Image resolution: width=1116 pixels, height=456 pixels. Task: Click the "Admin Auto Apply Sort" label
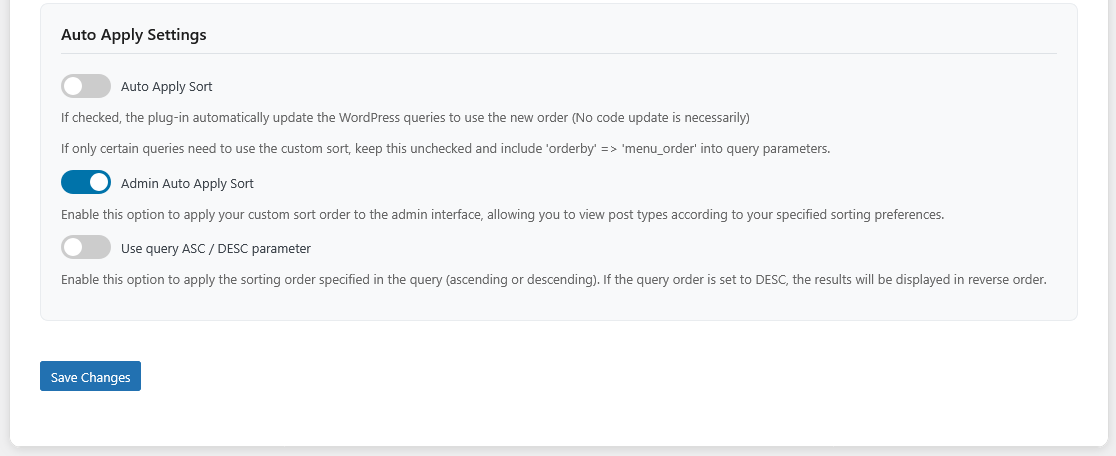coord(187,184)
